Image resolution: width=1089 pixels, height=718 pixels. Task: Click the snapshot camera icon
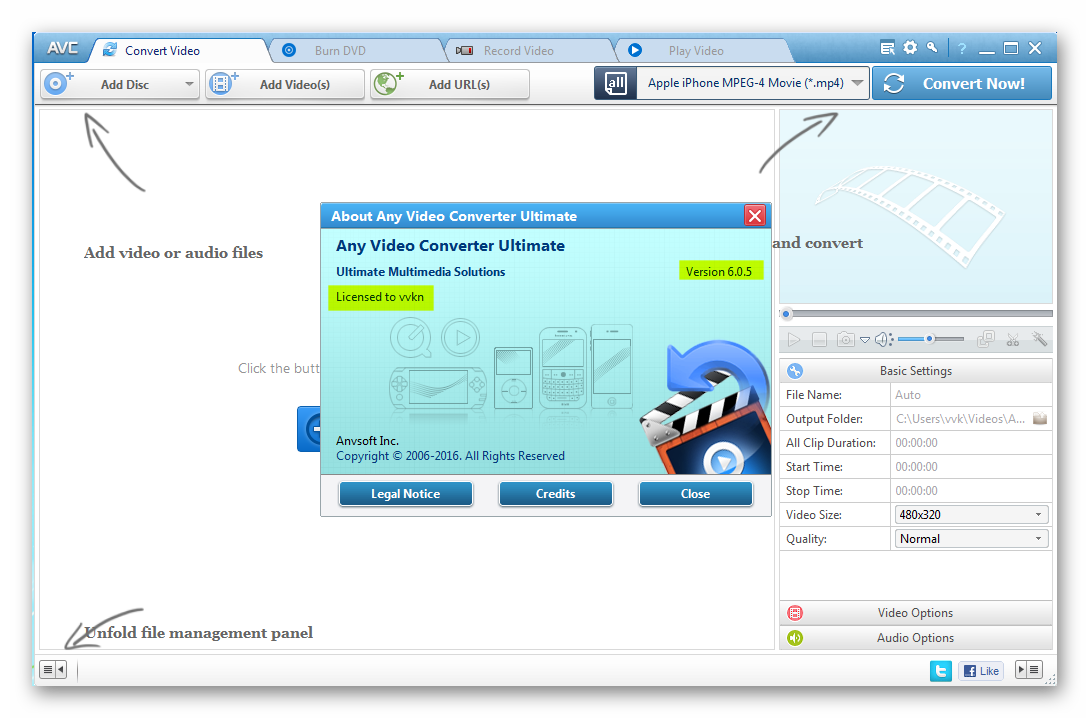[845, 340]
